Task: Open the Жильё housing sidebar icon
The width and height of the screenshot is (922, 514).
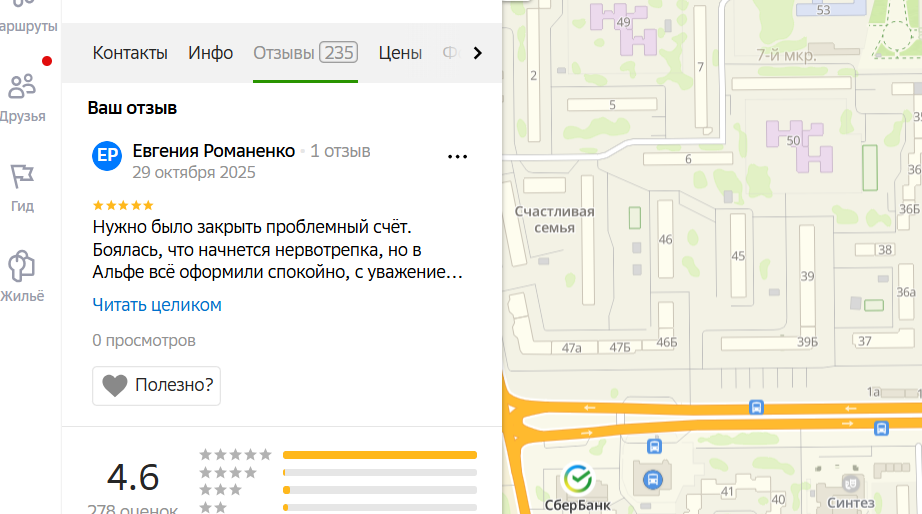Action: click(x=22, y=276)
